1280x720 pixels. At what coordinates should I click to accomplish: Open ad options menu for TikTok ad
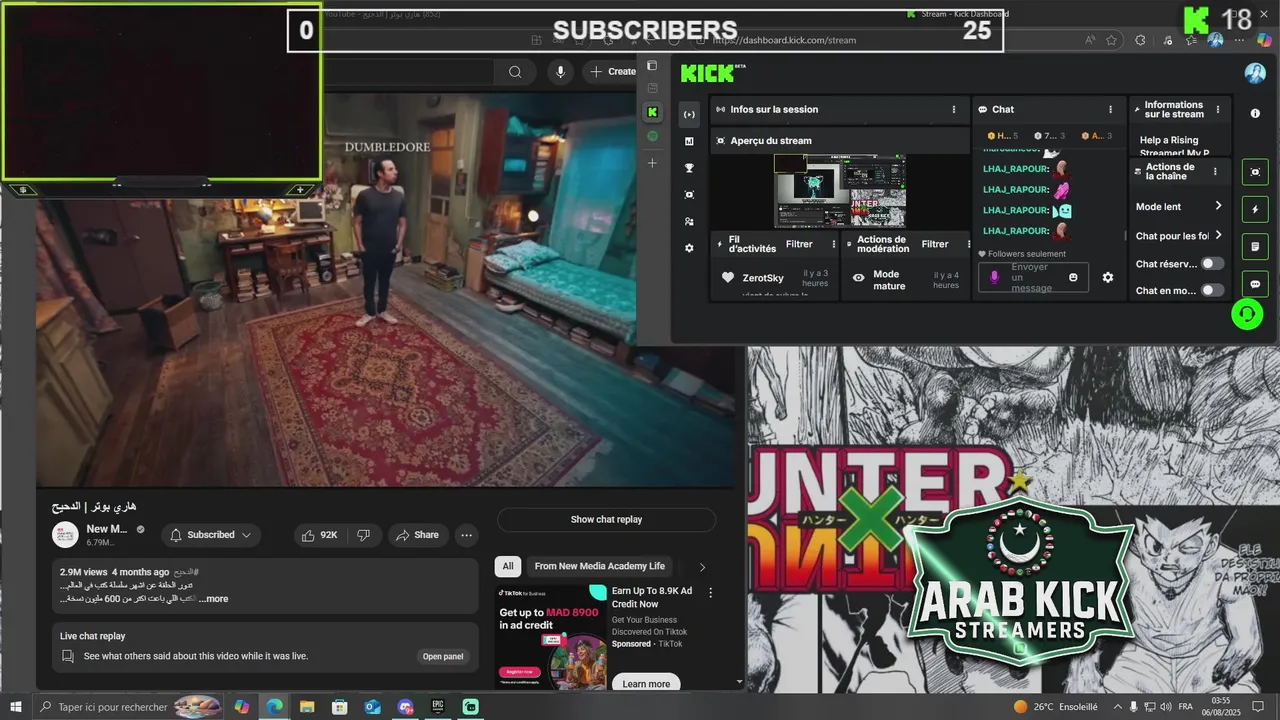pos(711,592)
